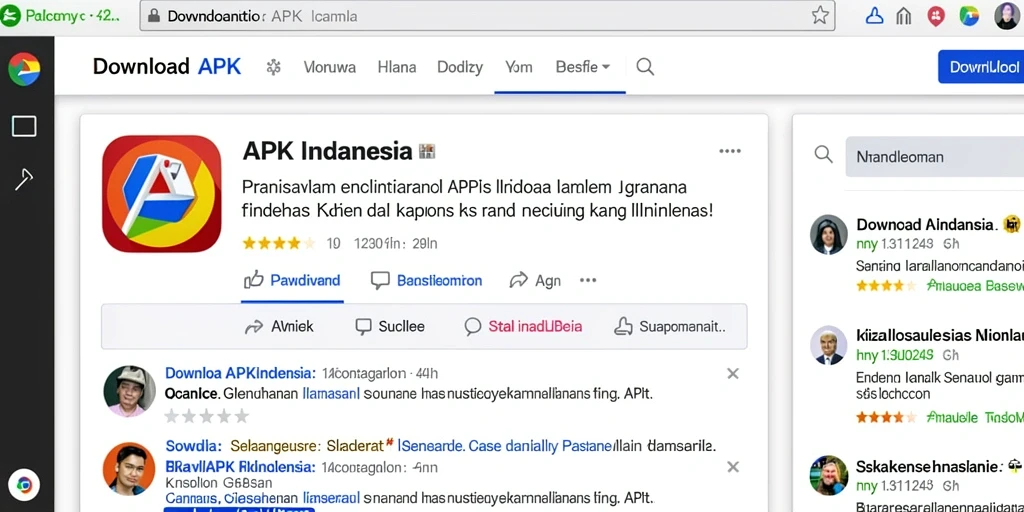Open the Moruwa nav item
The width and height of the screenshot is (1024, 512).
tap(330, 67)
